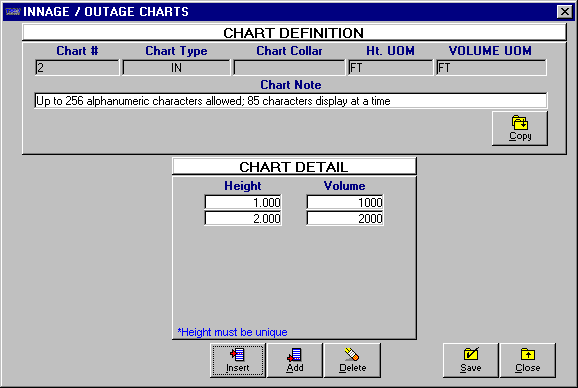Select the Height cell showing 1.000

click(x=243, y=202)
